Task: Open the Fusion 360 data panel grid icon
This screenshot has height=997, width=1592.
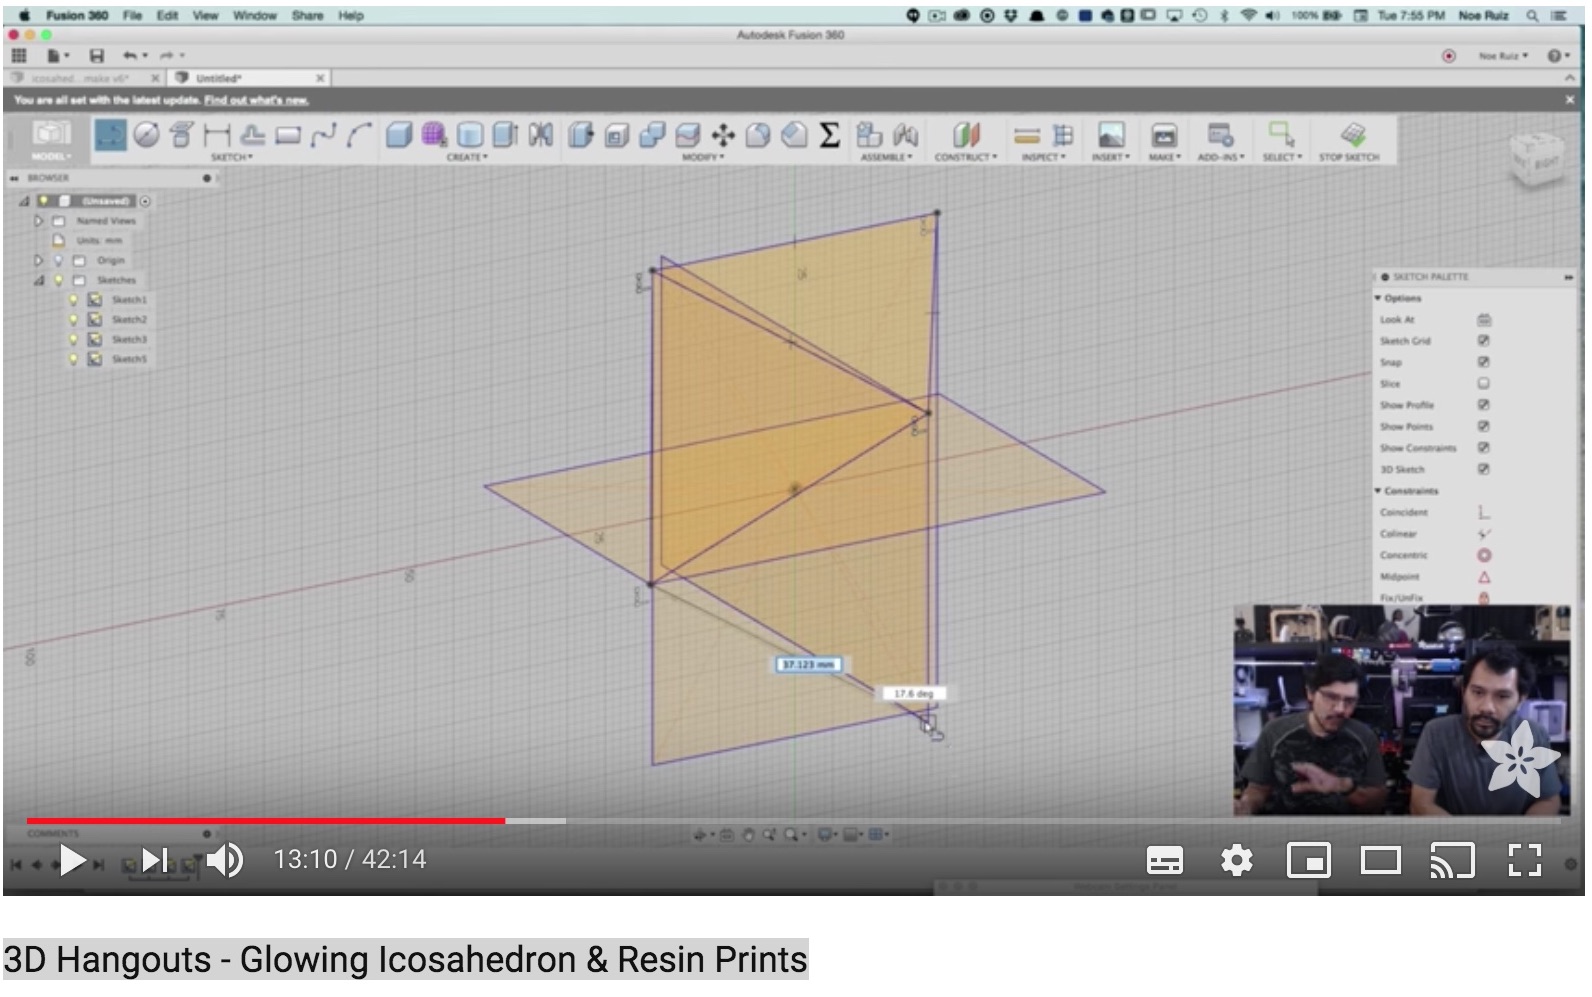Action: 19,56
